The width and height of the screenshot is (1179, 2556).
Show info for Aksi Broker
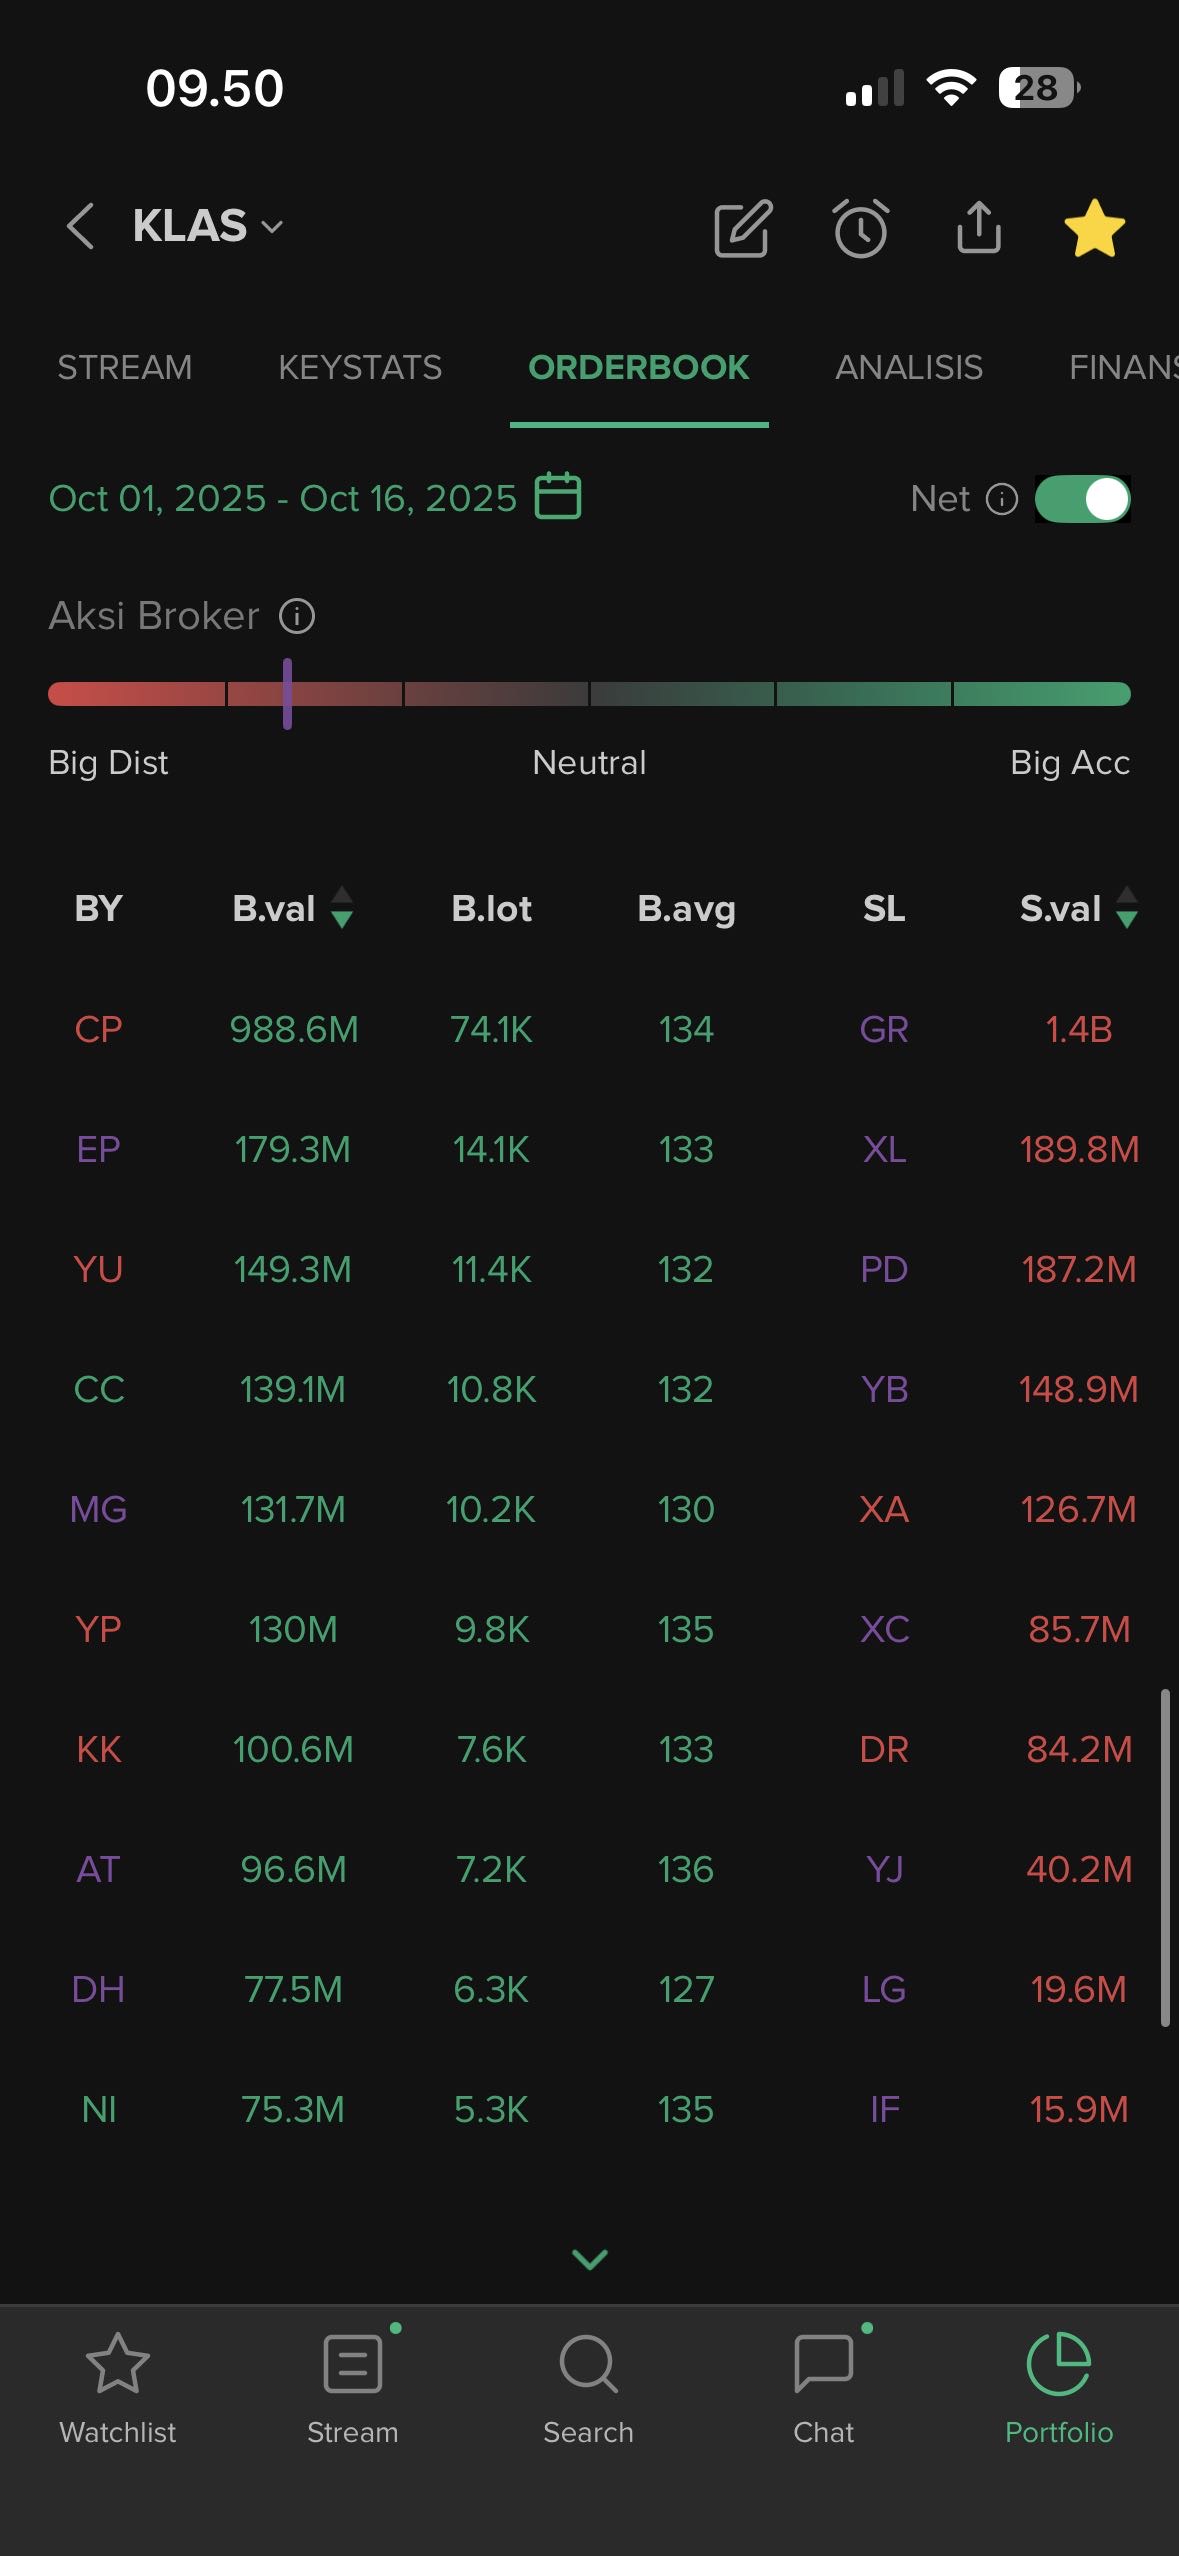click(297, 616)
